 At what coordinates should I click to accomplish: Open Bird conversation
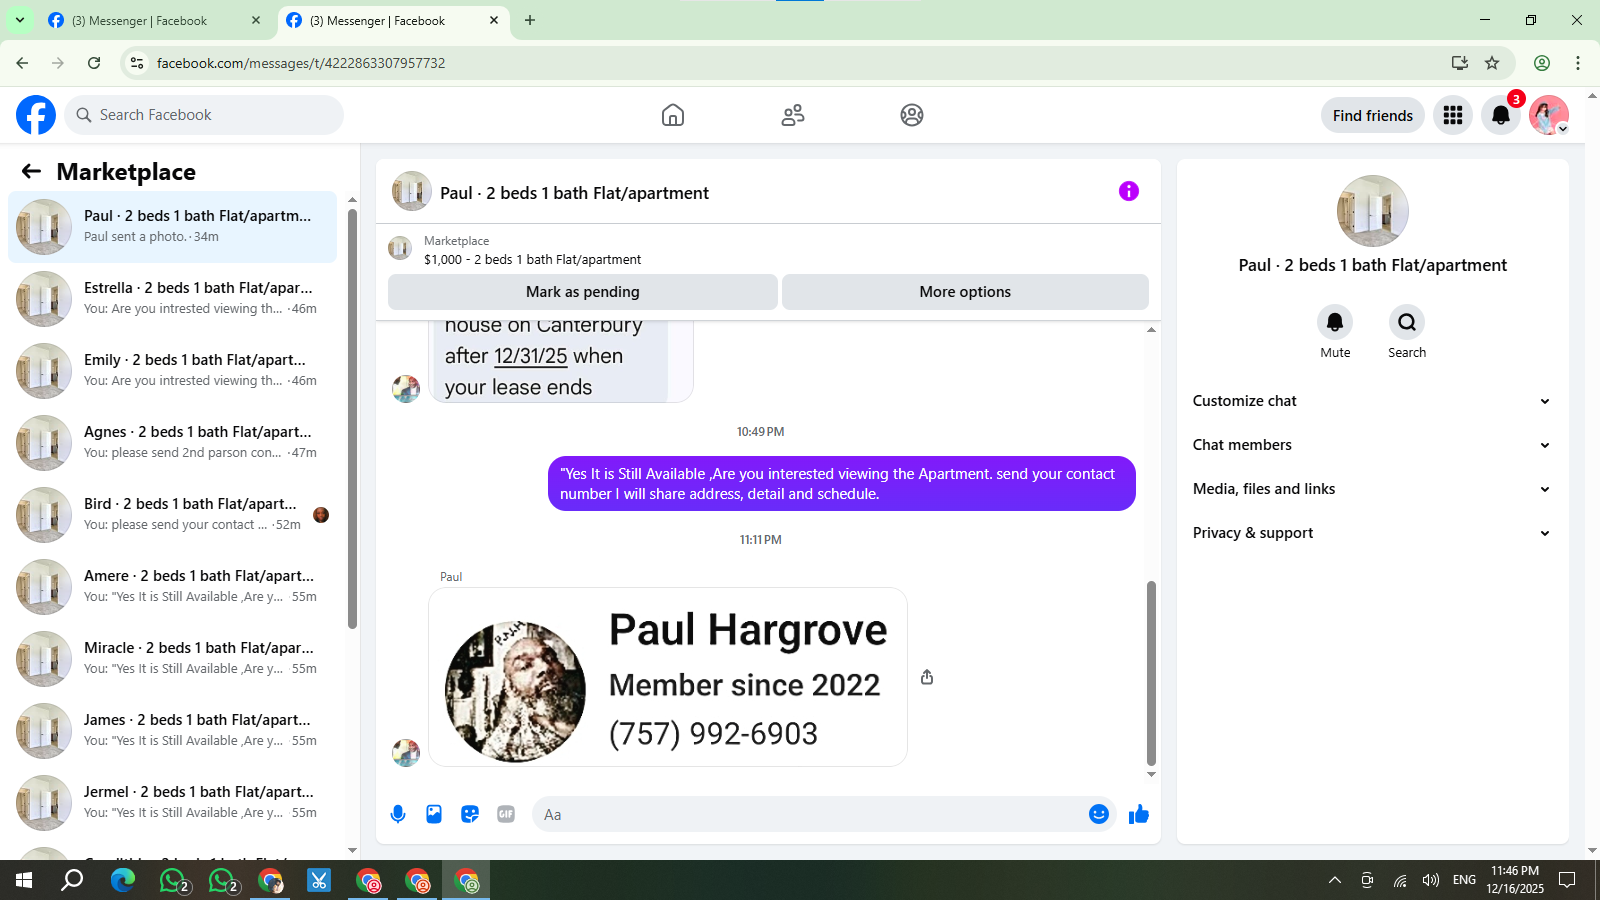pos(172,515)
